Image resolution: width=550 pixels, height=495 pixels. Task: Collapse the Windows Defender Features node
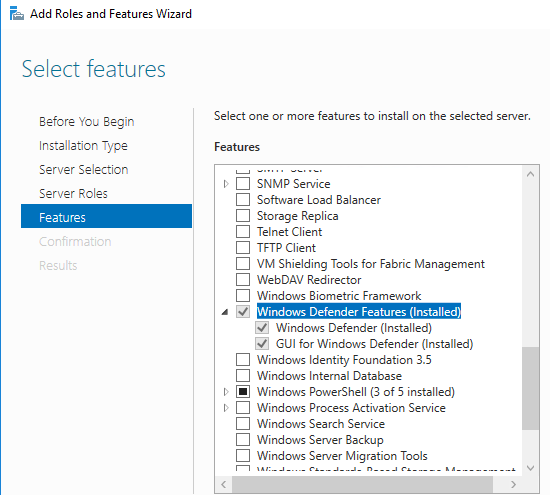click(x=225, y=312)
